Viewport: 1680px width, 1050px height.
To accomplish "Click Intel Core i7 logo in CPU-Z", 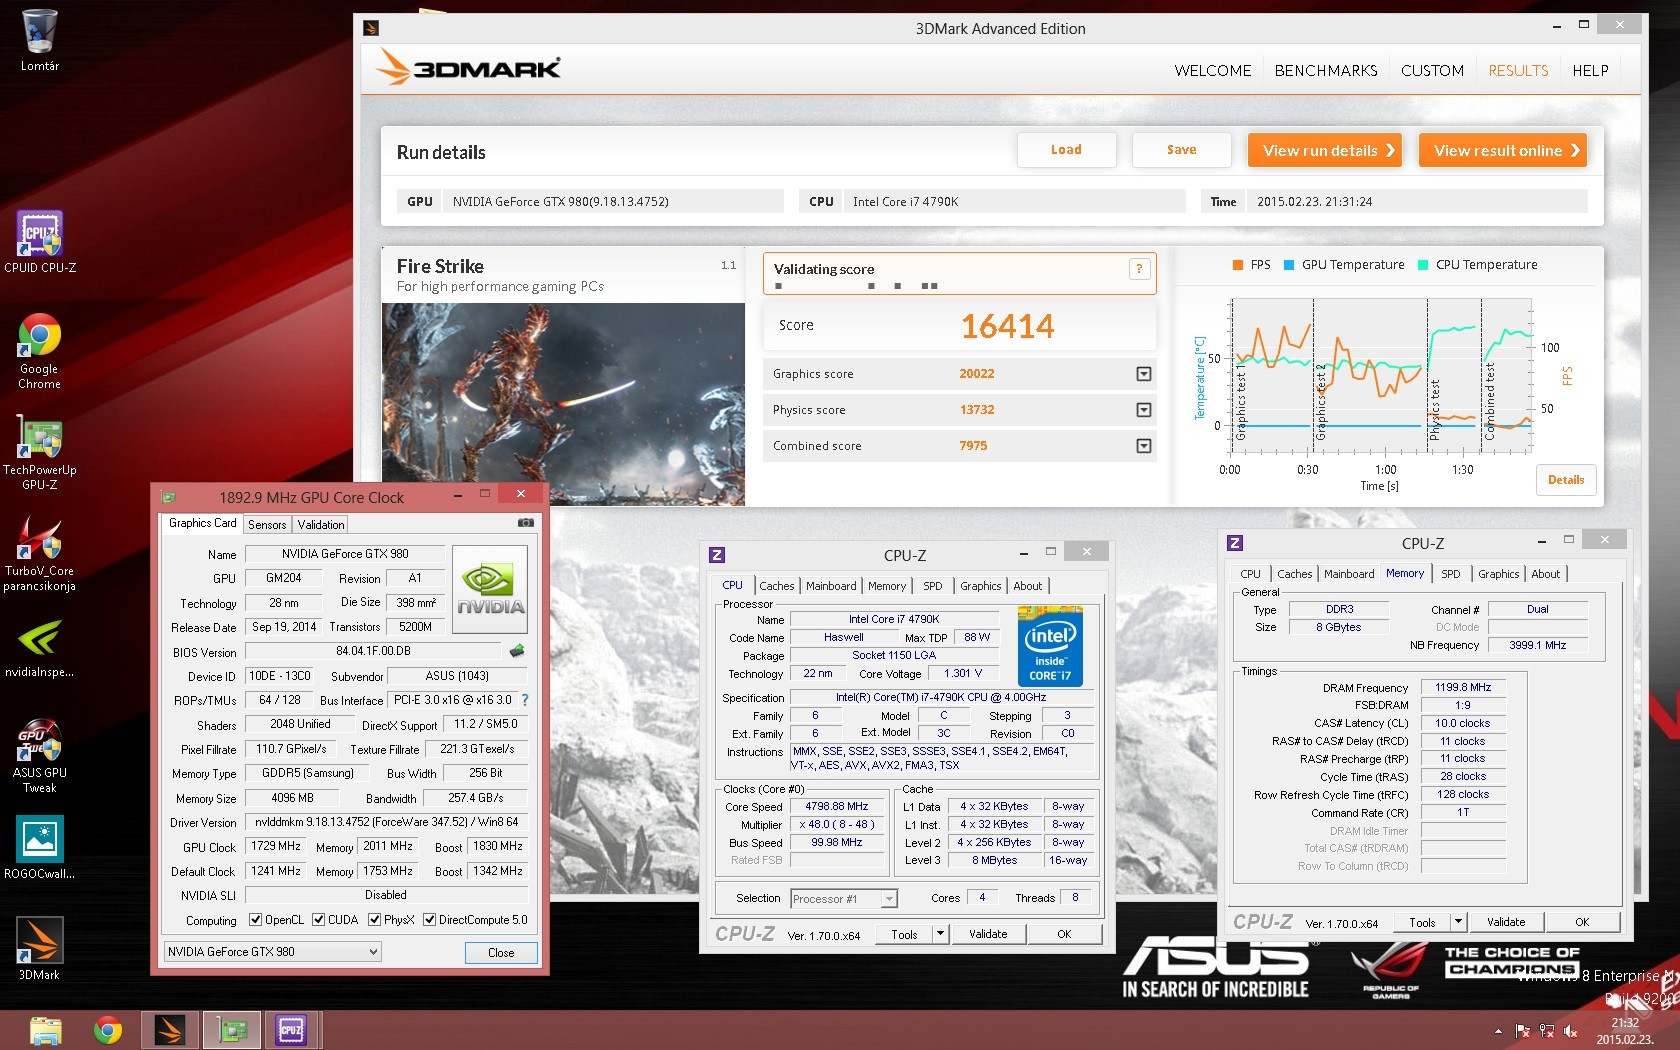I will [x=1050, y=646].
